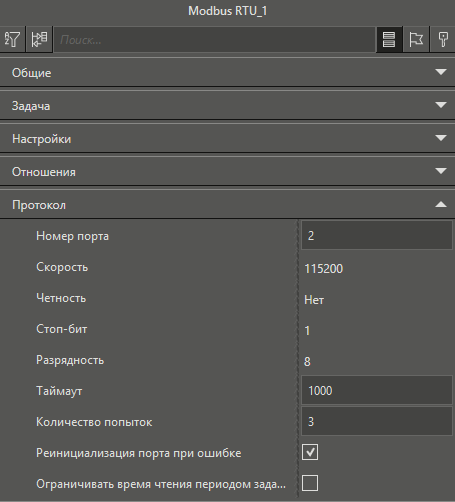
Task: Select the Таймаут property label
Action: [x=59, y=391]
